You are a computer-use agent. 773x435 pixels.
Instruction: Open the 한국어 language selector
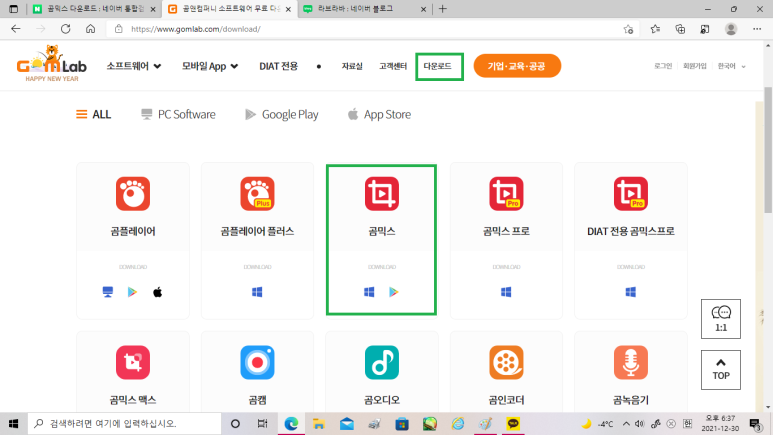732,66
